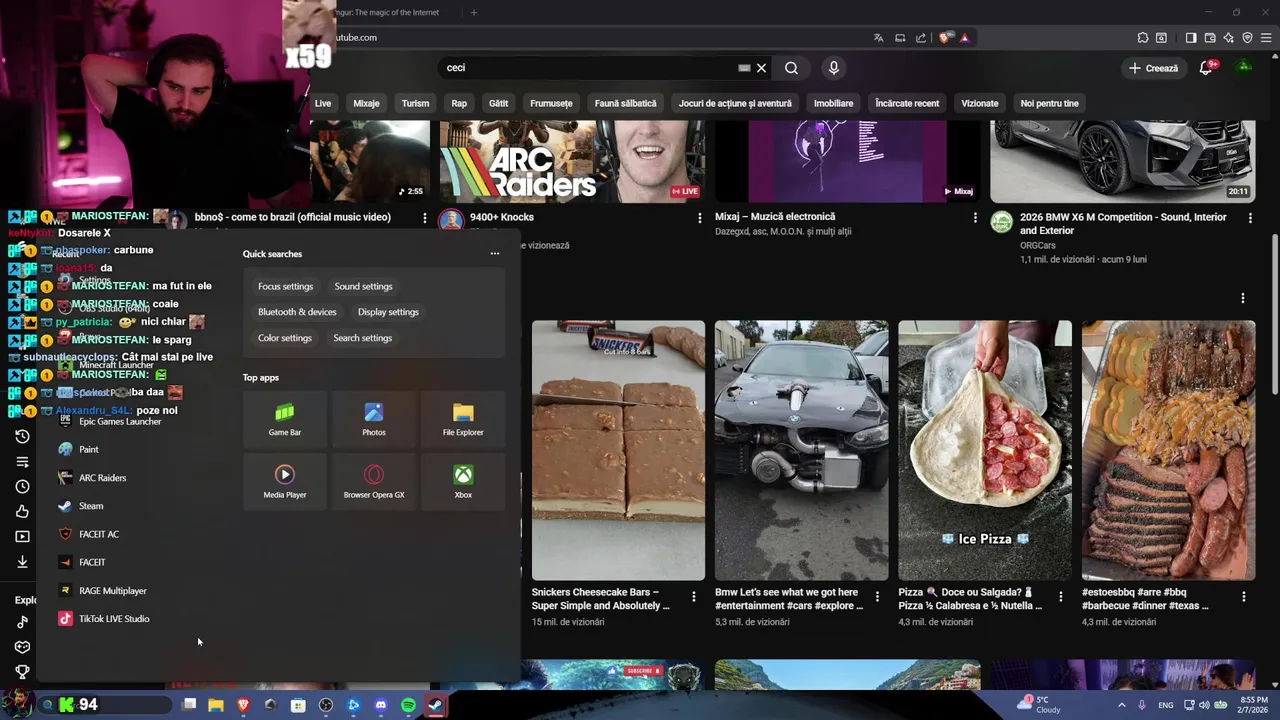
Task: Click the share page icon in address bar
Action: (x=921, y=38)
